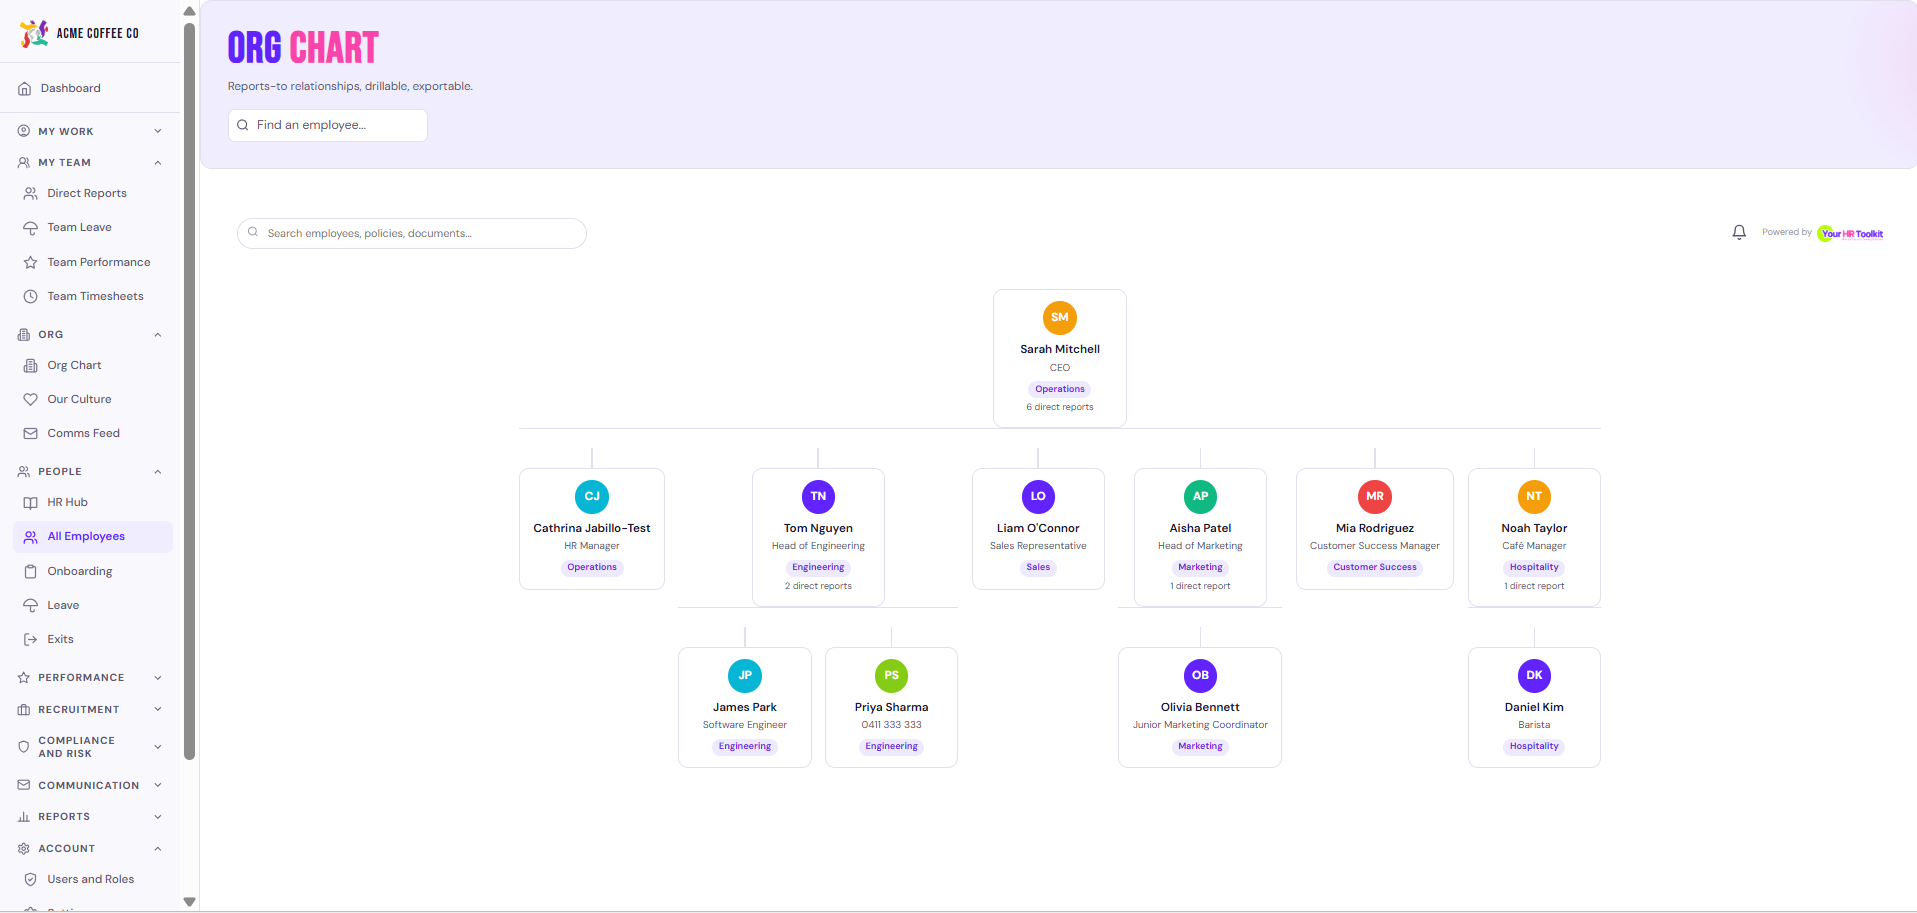Click the Exits door icon
Viewport: 1917px width, 913px height.
tap(31, 640)
